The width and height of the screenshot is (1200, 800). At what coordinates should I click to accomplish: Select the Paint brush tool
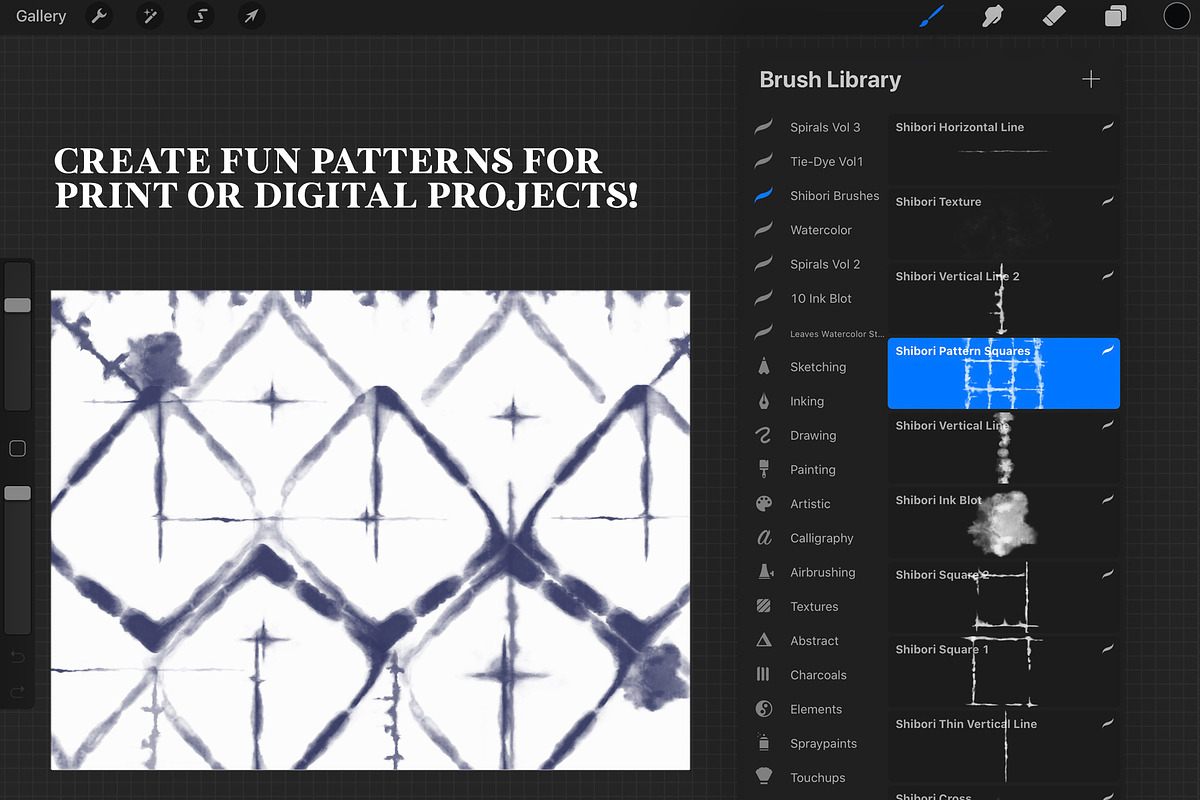[932, 16]
